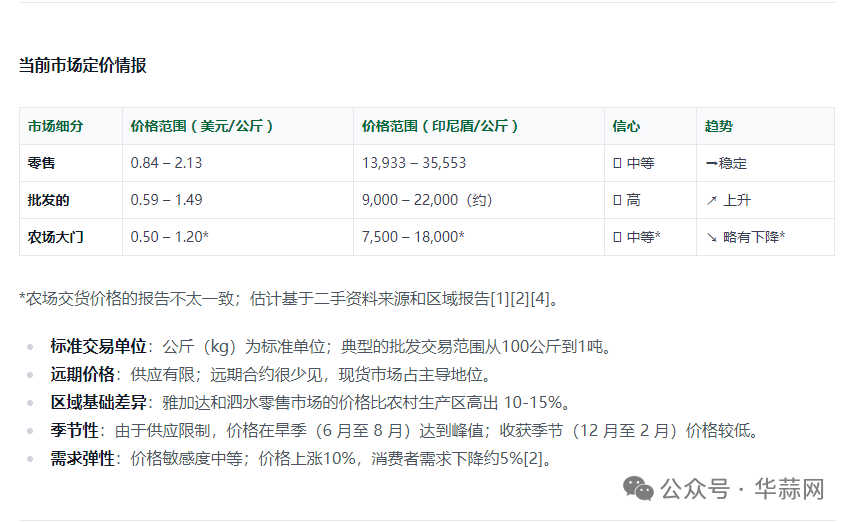Click the confidence icon beside 高
Viewport: 852px width, 523px height.
pos(617,200)
